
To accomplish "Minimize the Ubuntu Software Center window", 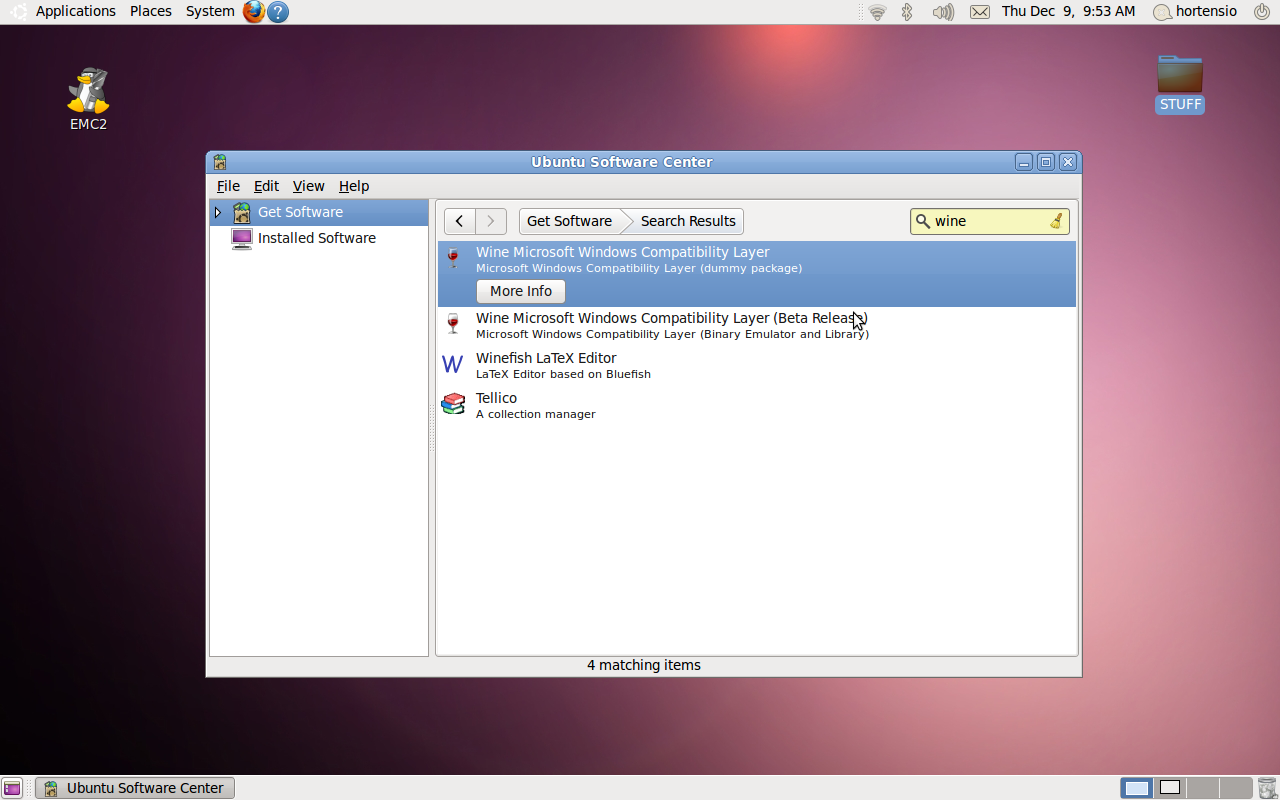I will pos(1024,162).
